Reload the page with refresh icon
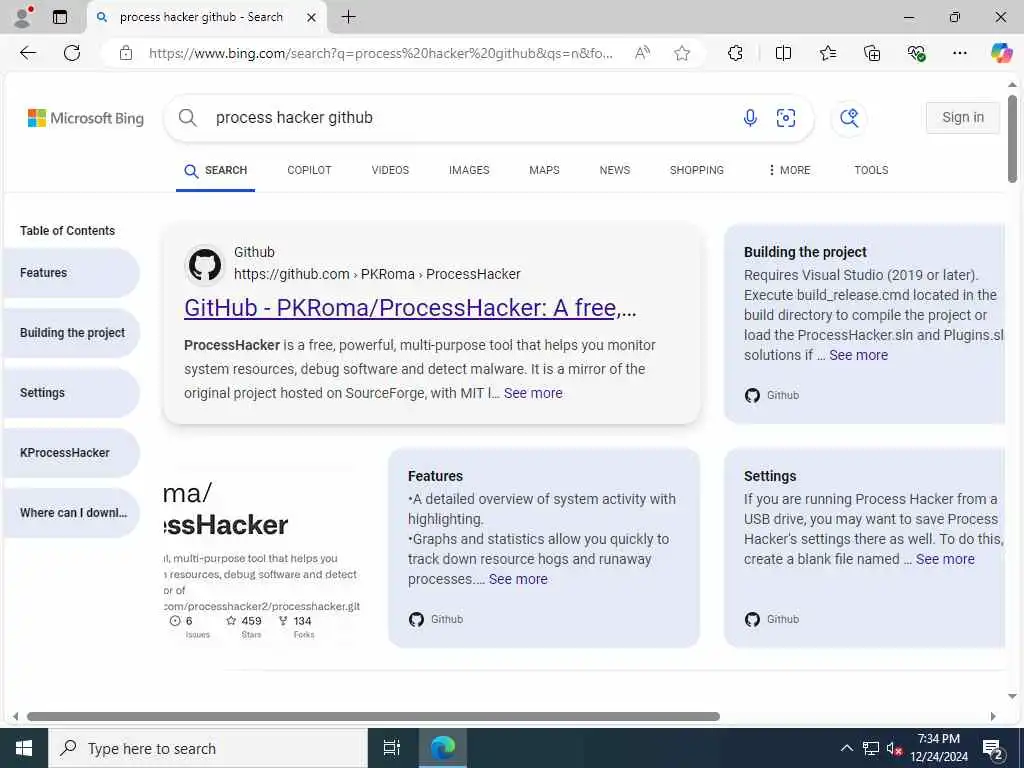 pos(72,53)
